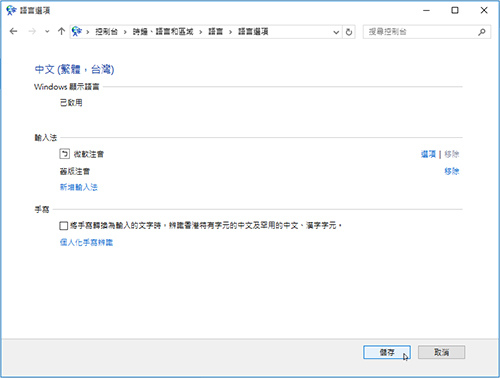Open address bar history dropdown
500x378 pixels.
pos(336,32)
